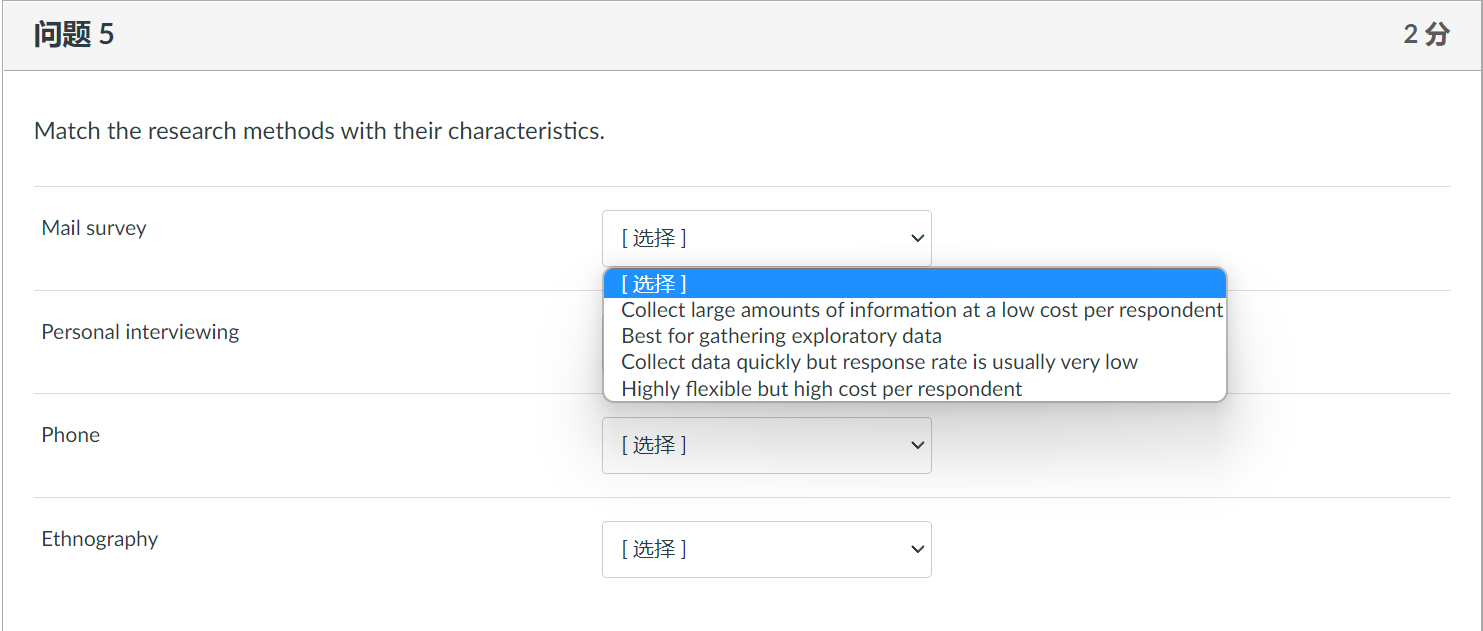
Task: Open the Mail survey answer dropdown
Action: click(766, 238)
